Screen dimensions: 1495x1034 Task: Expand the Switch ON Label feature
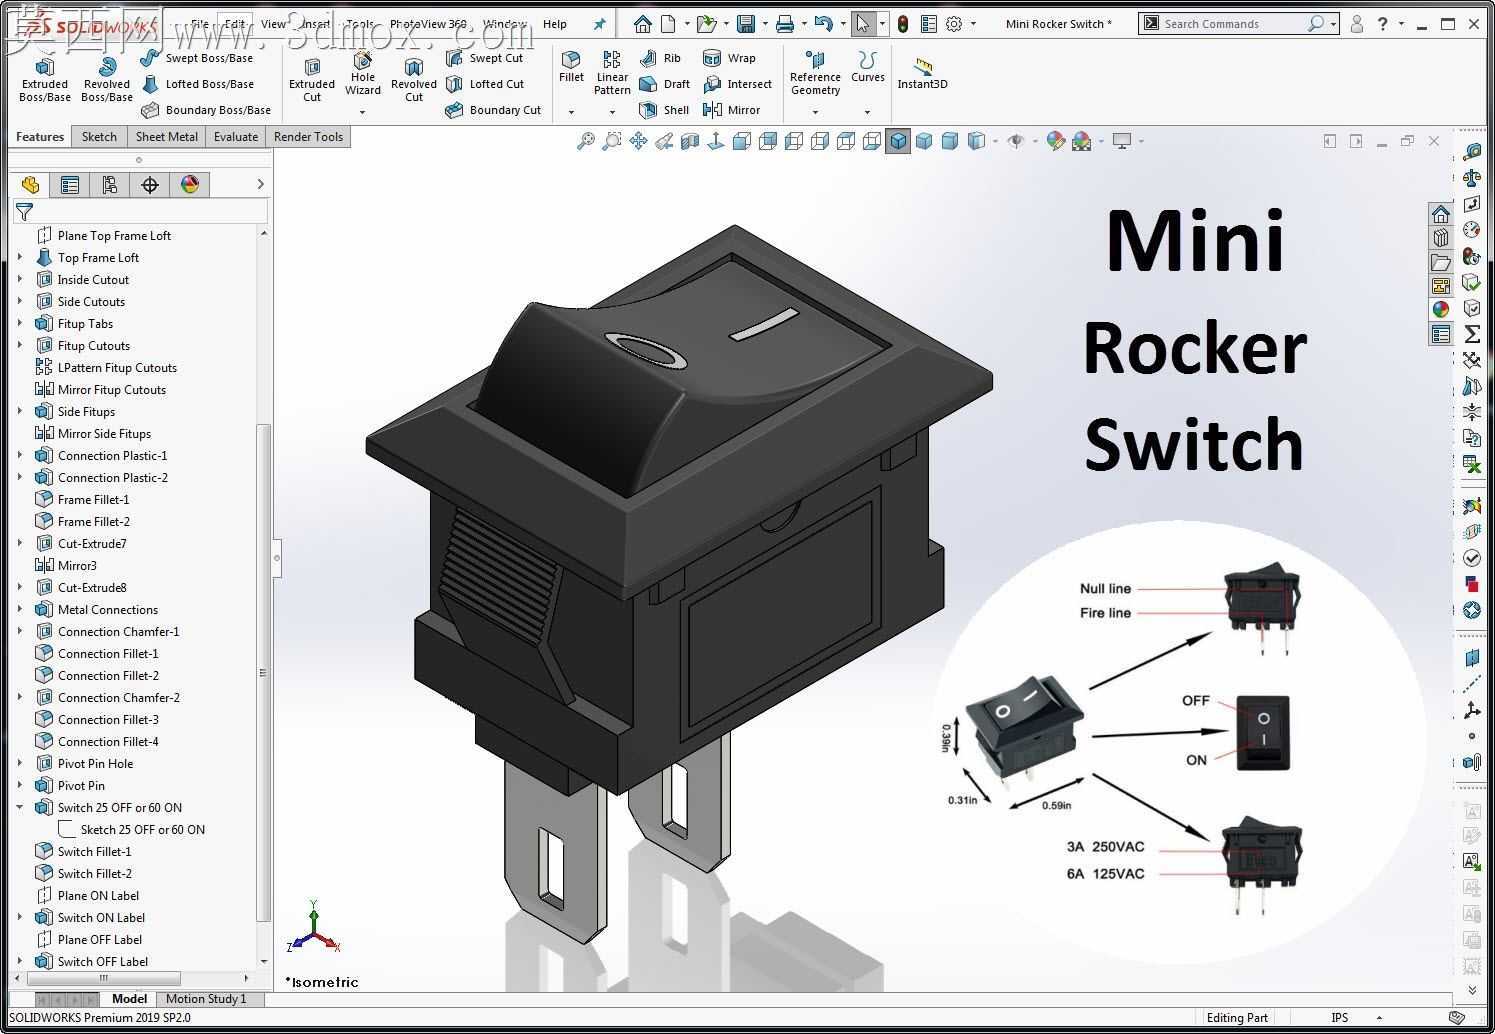tap(20, 917)
